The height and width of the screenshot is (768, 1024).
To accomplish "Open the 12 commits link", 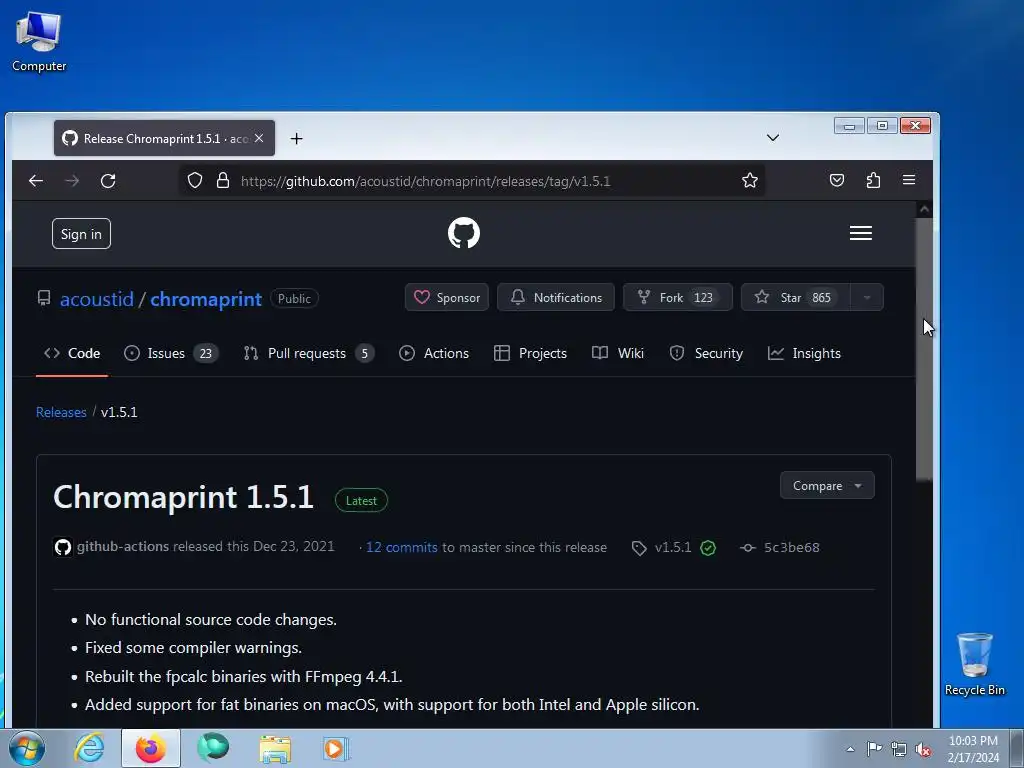I will [402, 547].
